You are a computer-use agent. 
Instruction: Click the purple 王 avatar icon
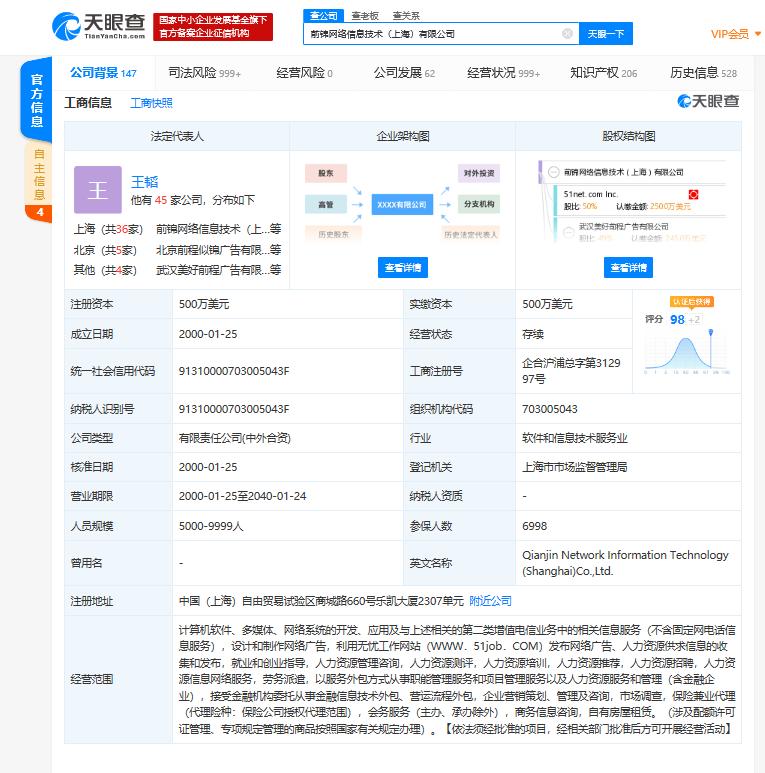98,190
